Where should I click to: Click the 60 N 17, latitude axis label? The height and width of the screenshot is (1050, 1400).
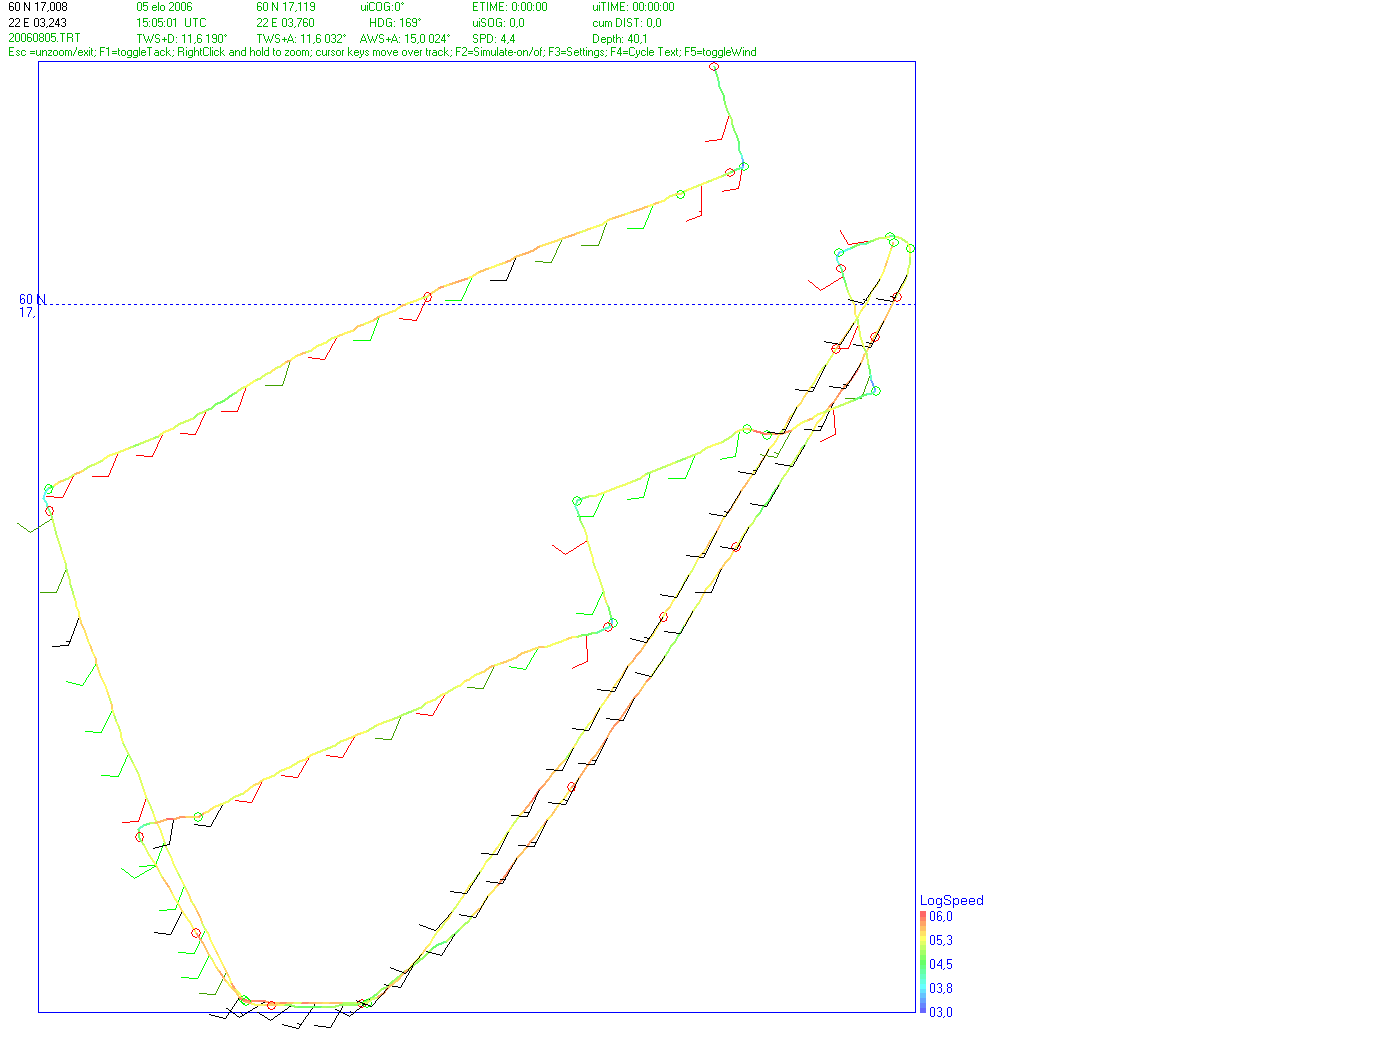click(31, 306)
